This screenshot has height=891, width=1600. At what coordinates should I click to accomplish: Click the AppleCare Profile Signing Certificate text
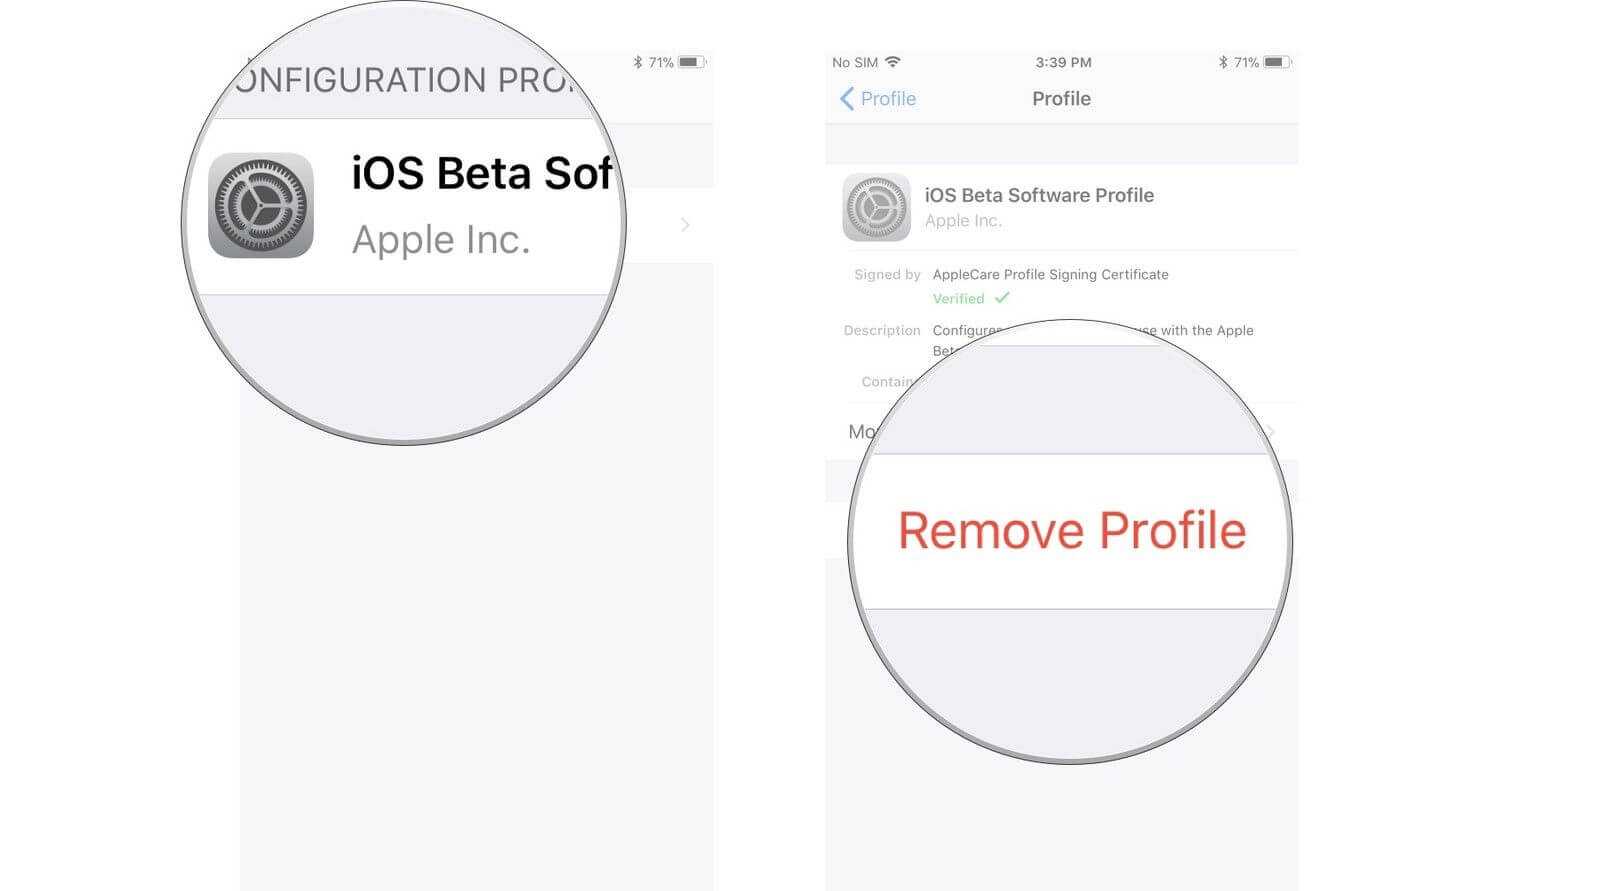tap(1050, 274)
